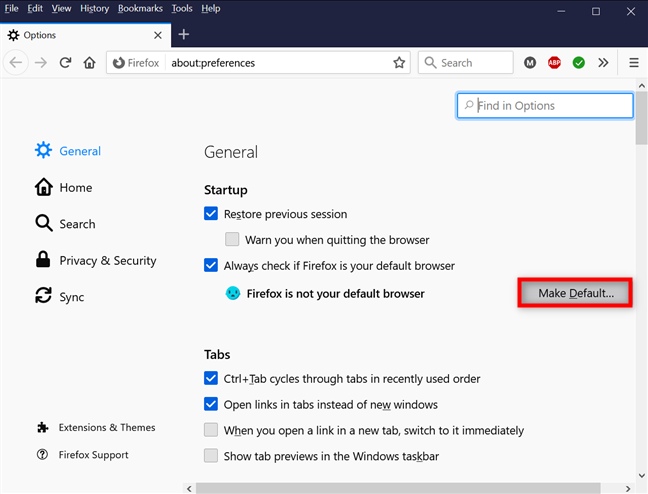Open Firefox Support link
Viewport: 648px width, 494px height.
pos(83,454)
